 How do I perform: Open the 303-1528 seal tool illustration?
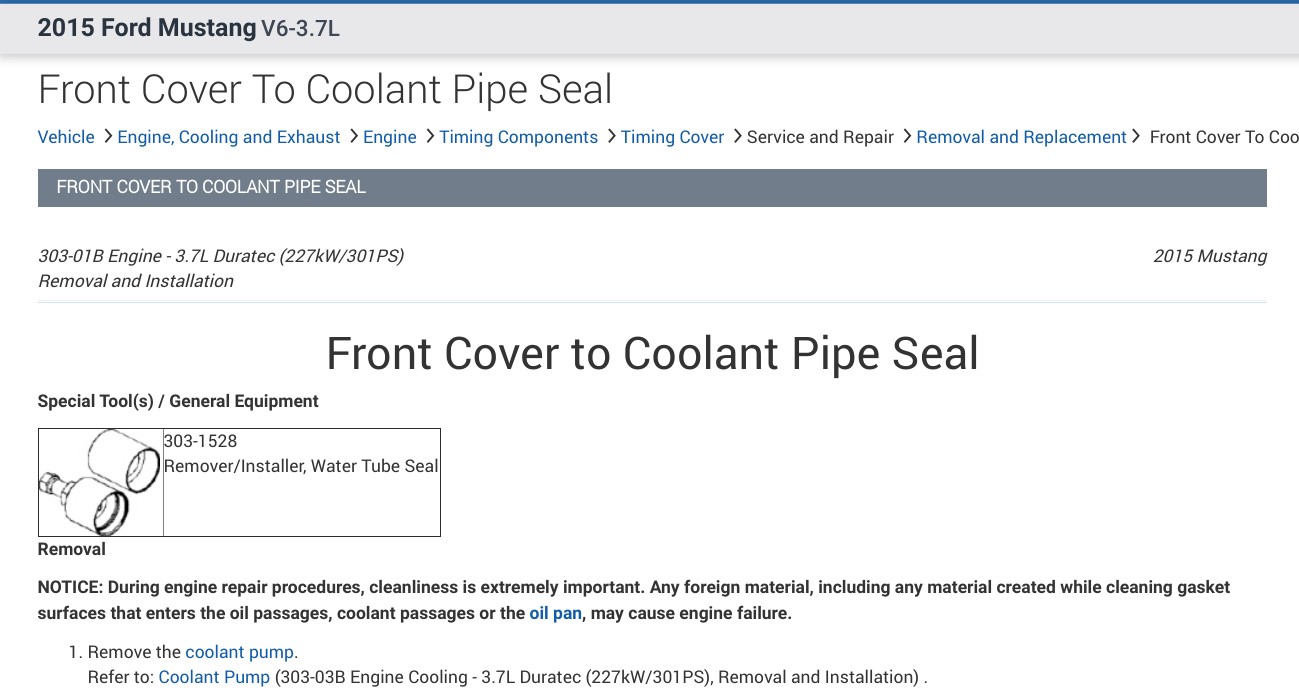coord(101,483)
